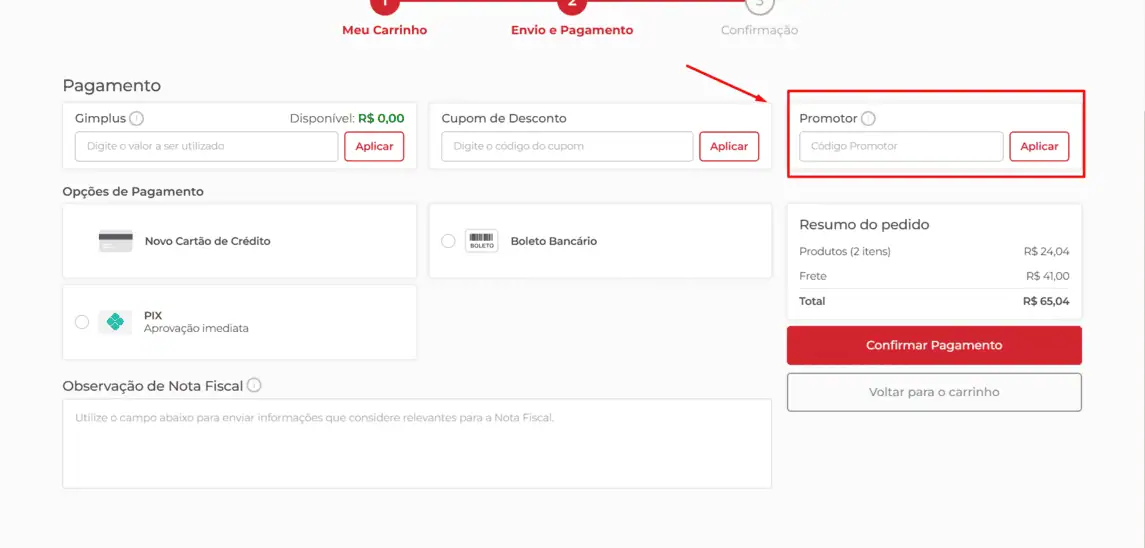
Task: Click the Aprovação imediata text
Action: click(x=196, y=329)
